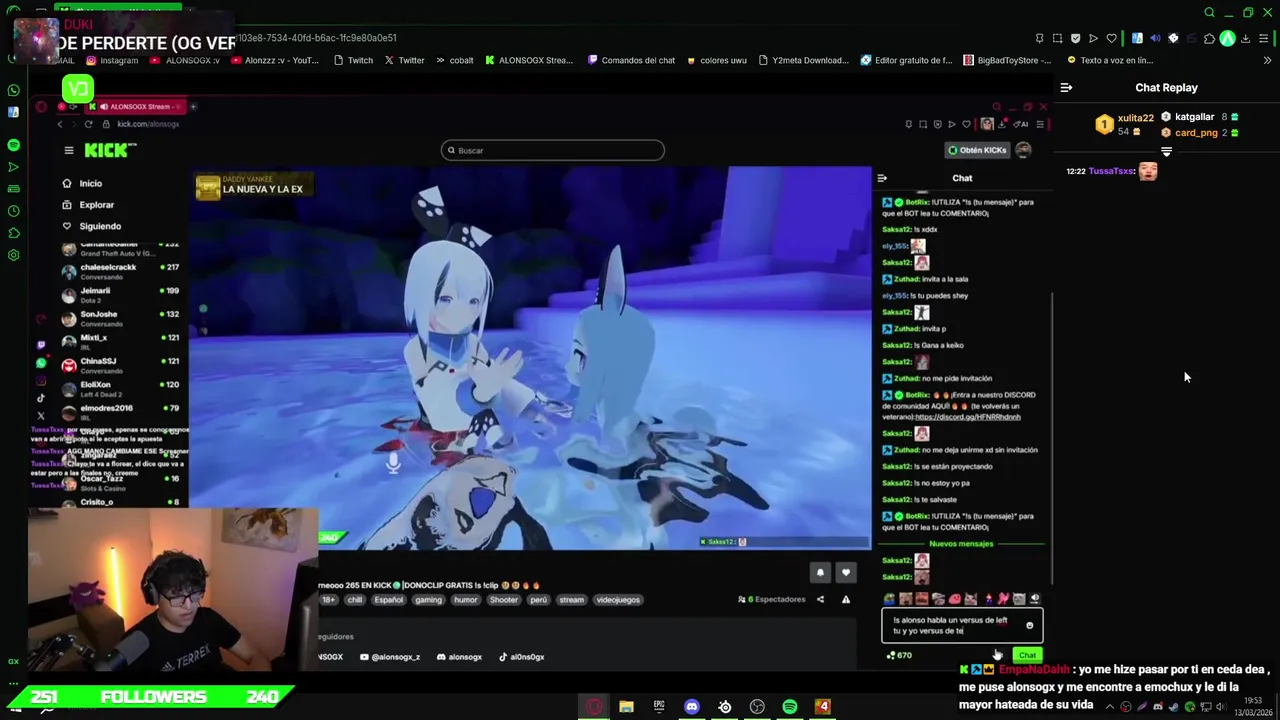1280x720 pixels.
Task: Open sidebar history clock icon
Action: 13,211
